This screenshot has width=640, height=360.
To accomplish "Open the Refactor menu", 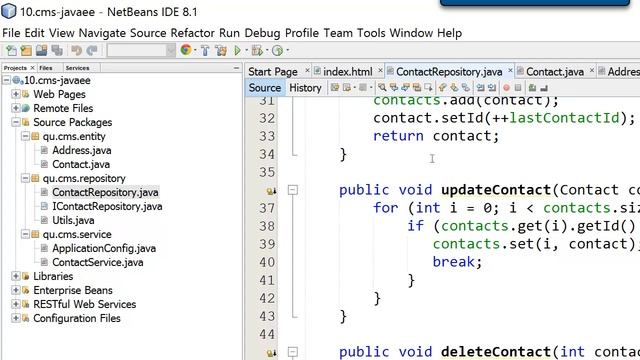I will pyautogui.click(x=192, y=33).
